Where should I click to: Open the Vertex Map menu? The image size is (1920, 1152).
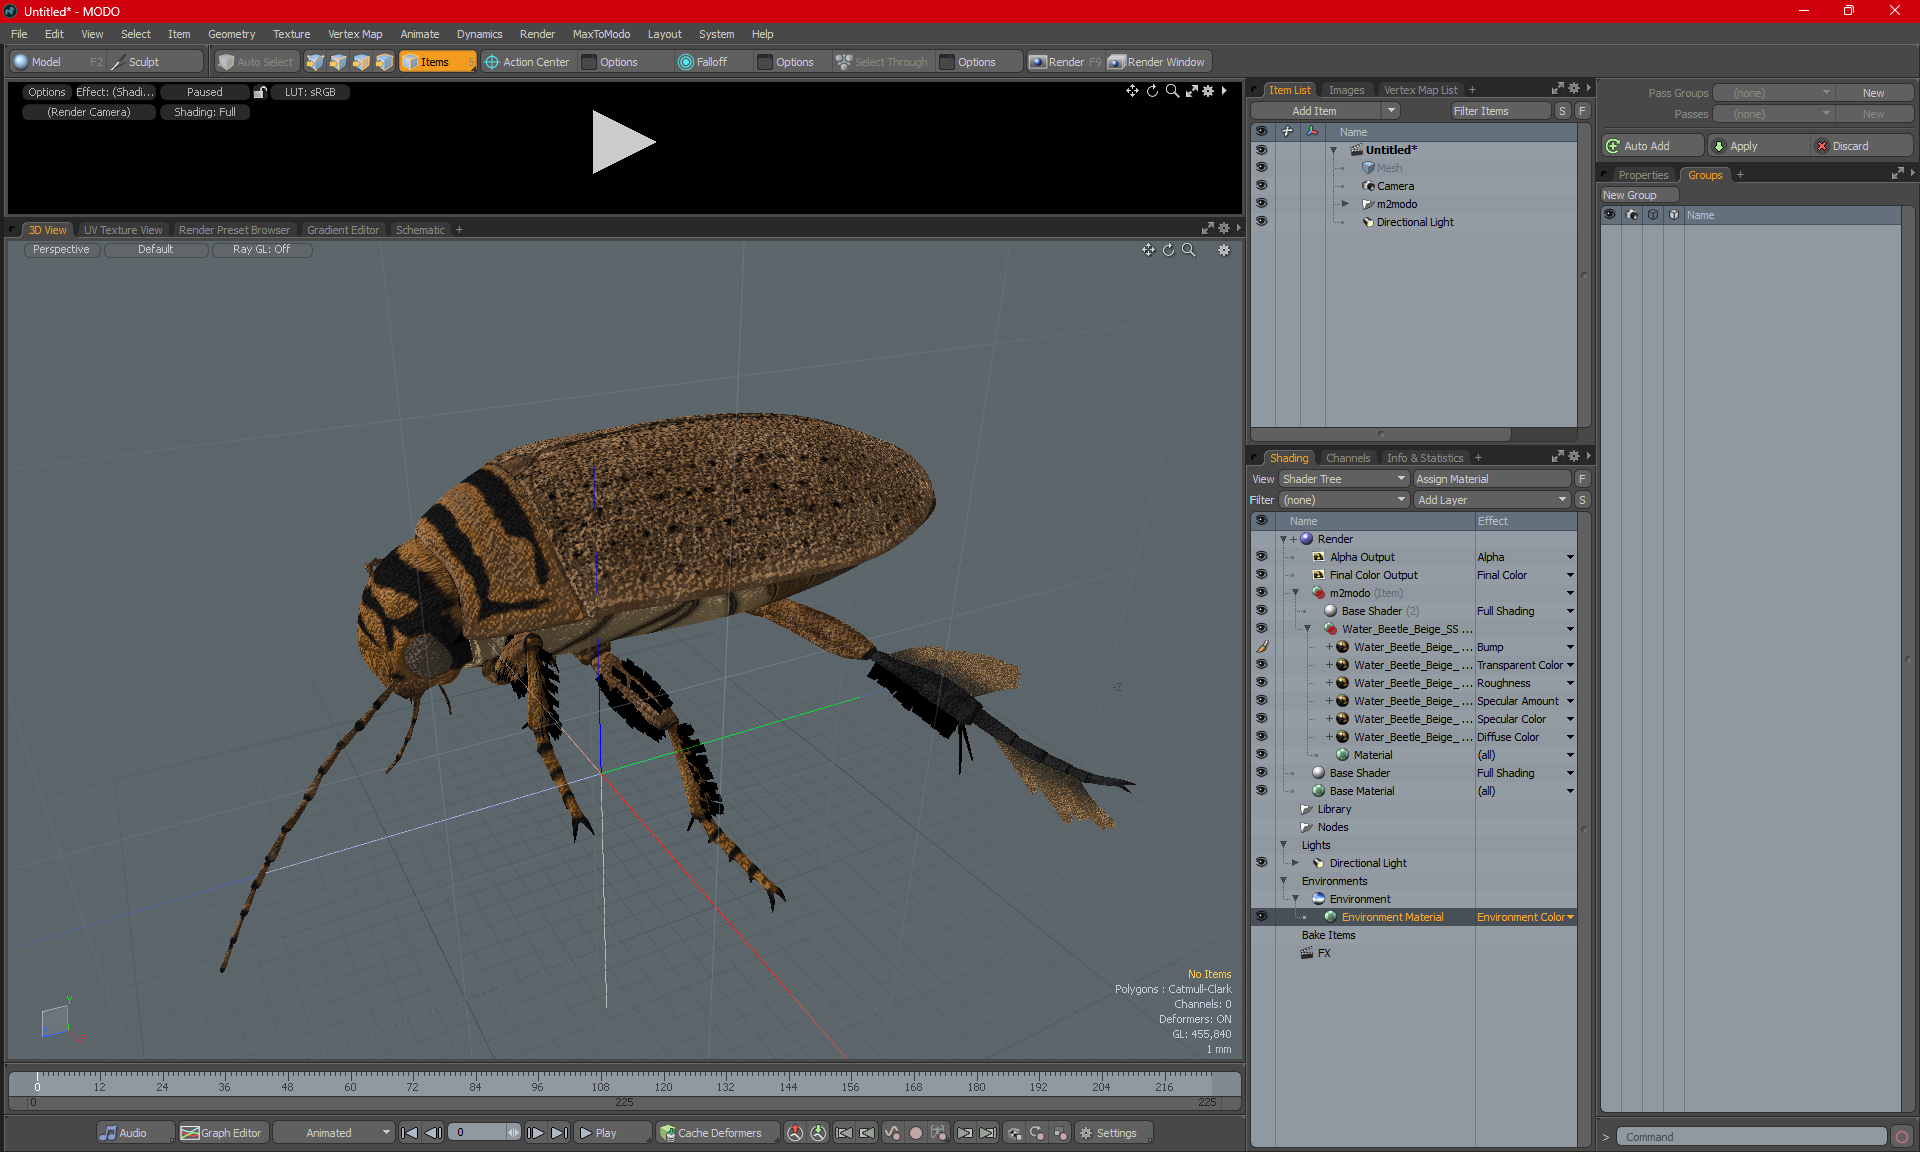(x=355, y=34)
